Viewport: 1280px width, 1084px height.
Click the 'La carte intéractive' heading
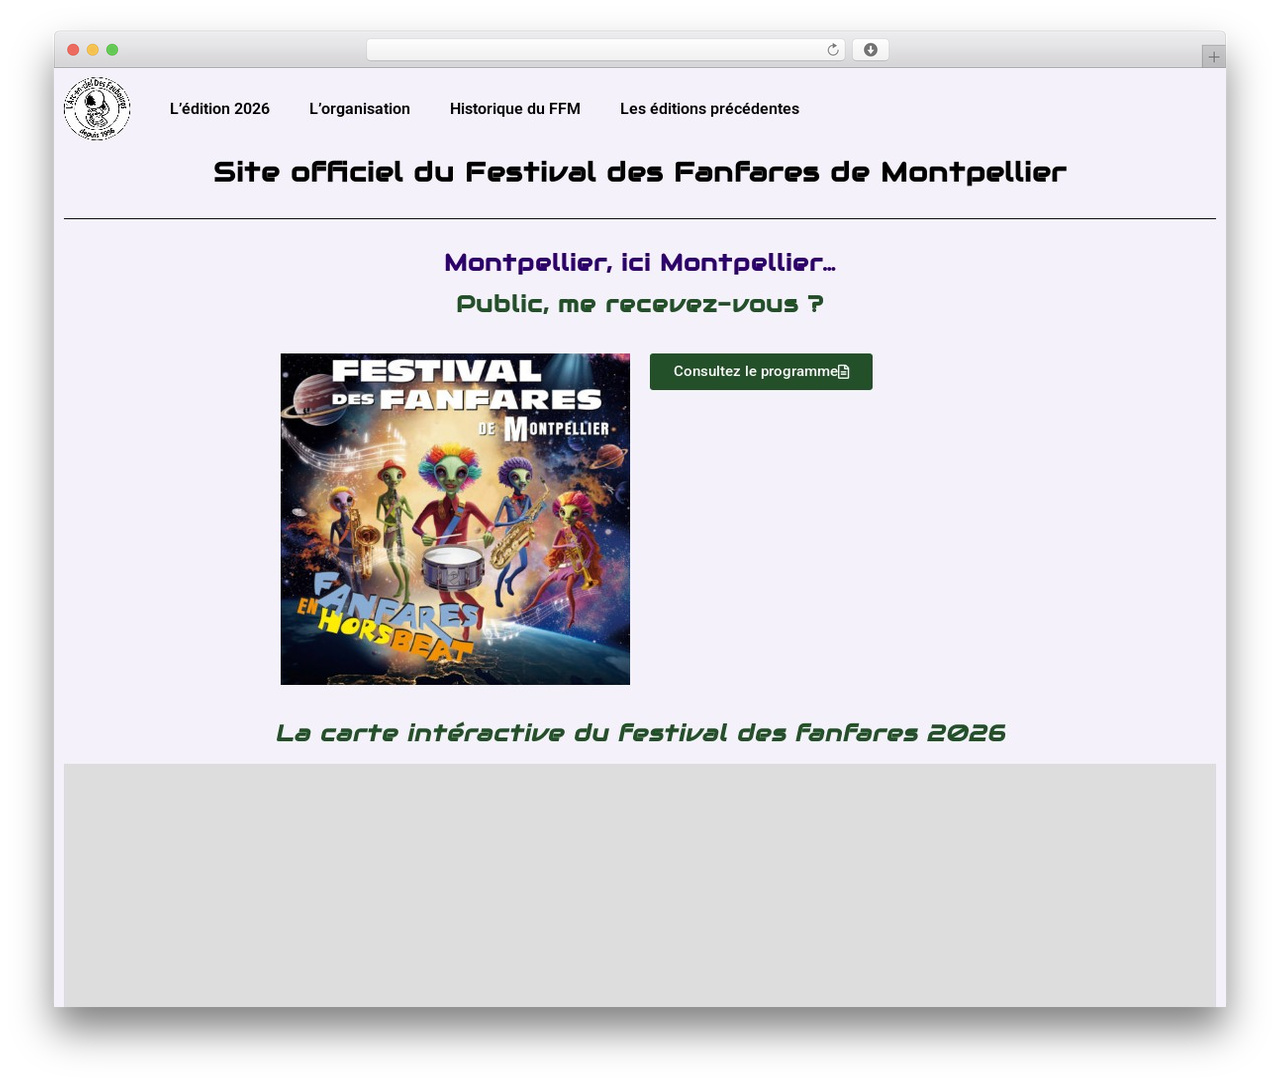click(x=640, y=733)
